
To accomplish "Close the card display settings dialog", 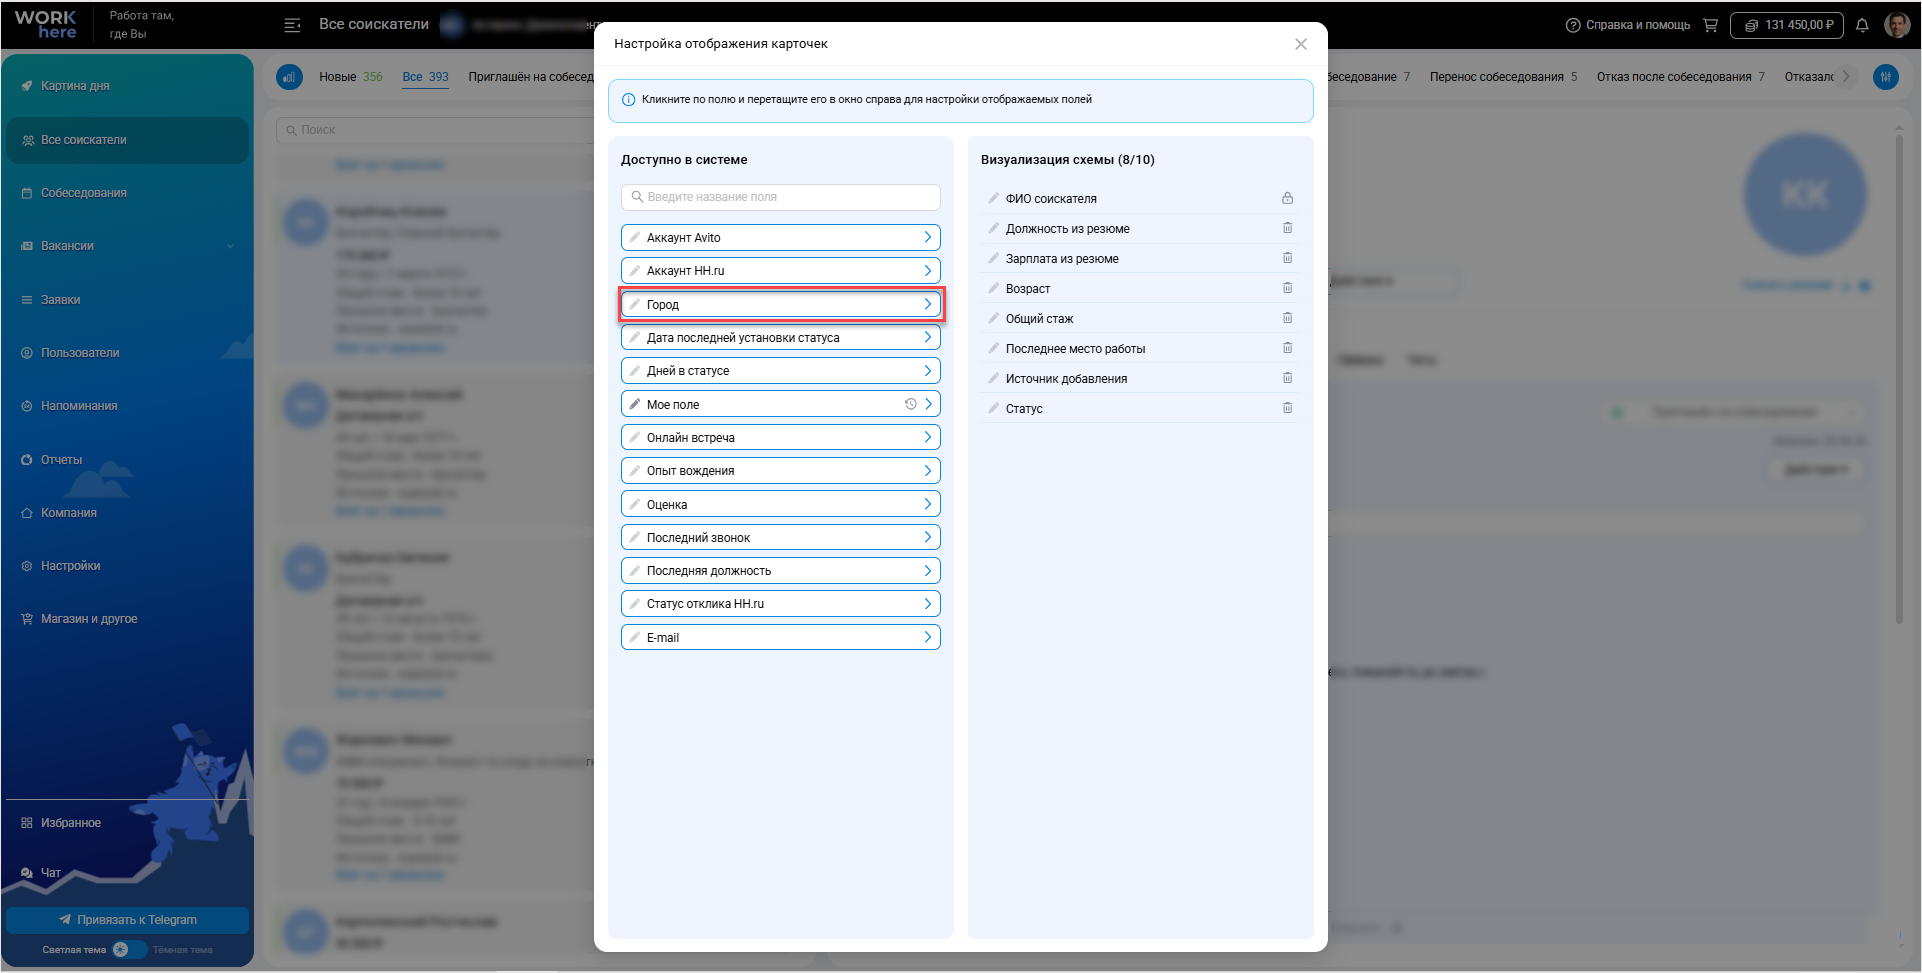I will tap(1301, 44).
